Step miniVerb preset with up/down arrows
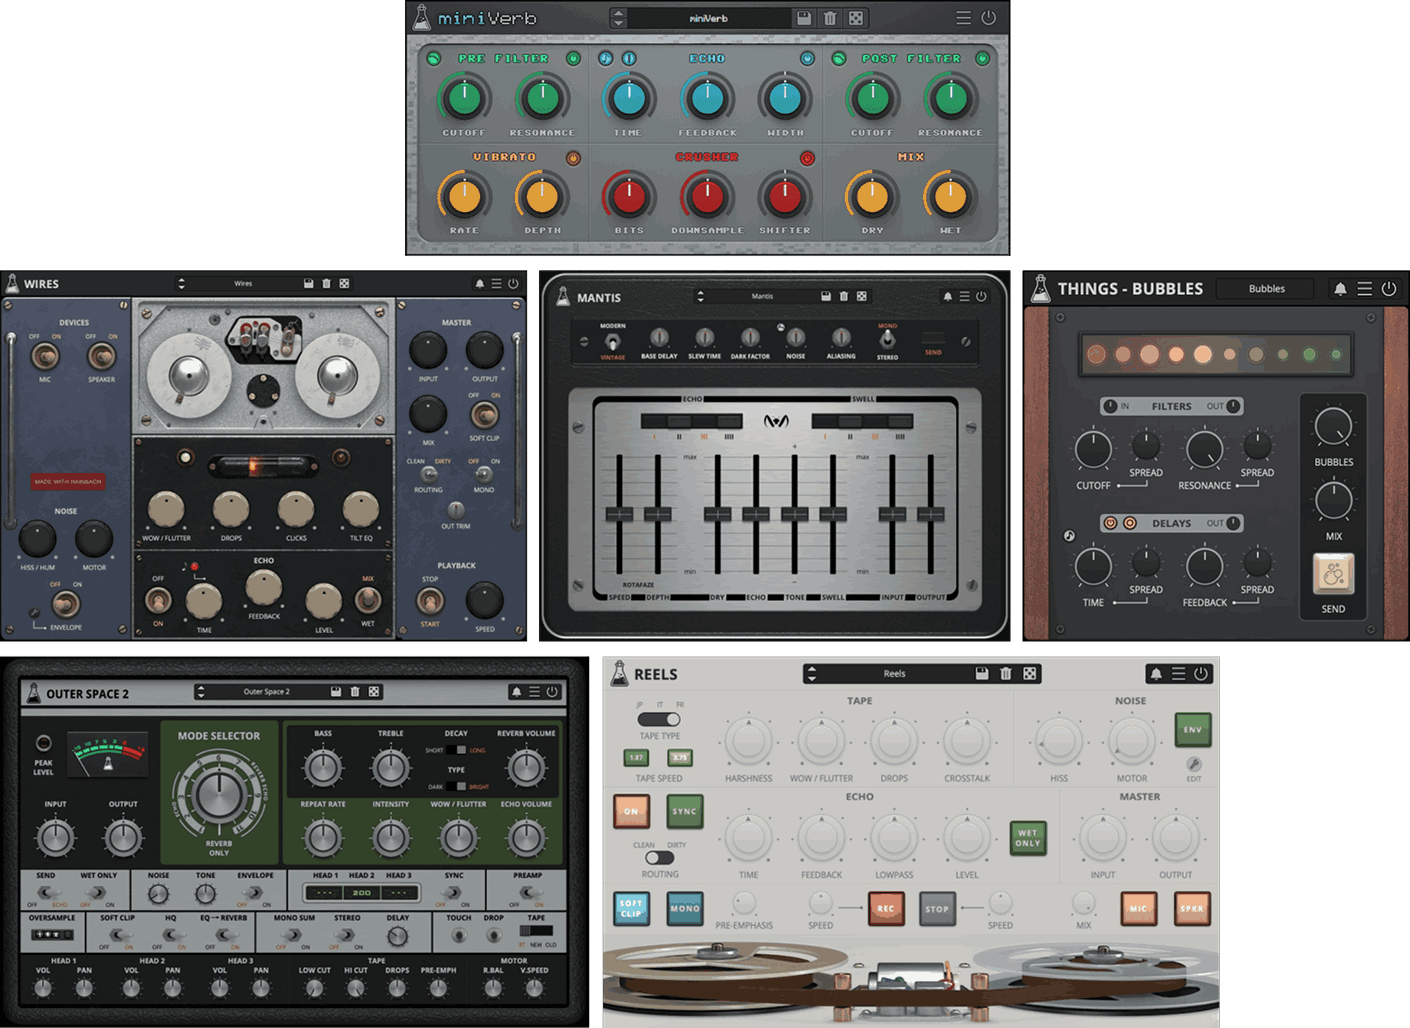This screenshot has width=1410, height=1028. (x=618, y=18)
